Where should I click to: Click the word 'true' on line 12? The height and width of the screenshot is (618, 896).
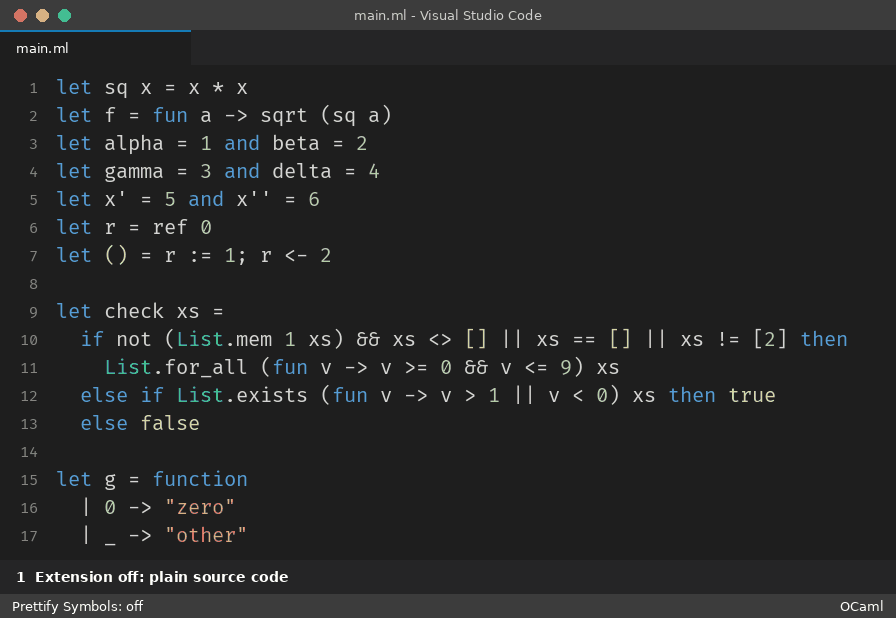[752, 395]
